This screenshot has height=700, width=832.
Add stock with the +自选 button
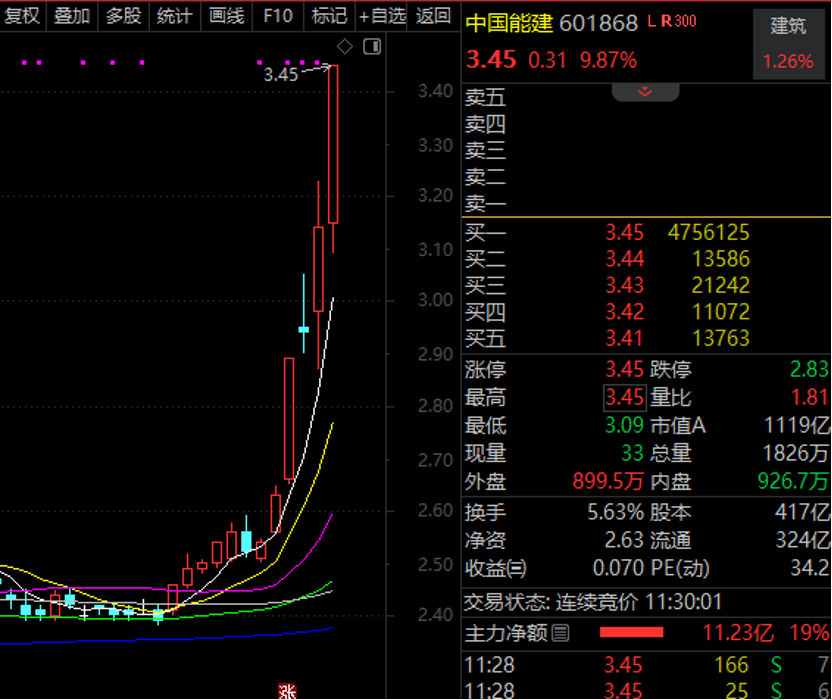[383, 15]
